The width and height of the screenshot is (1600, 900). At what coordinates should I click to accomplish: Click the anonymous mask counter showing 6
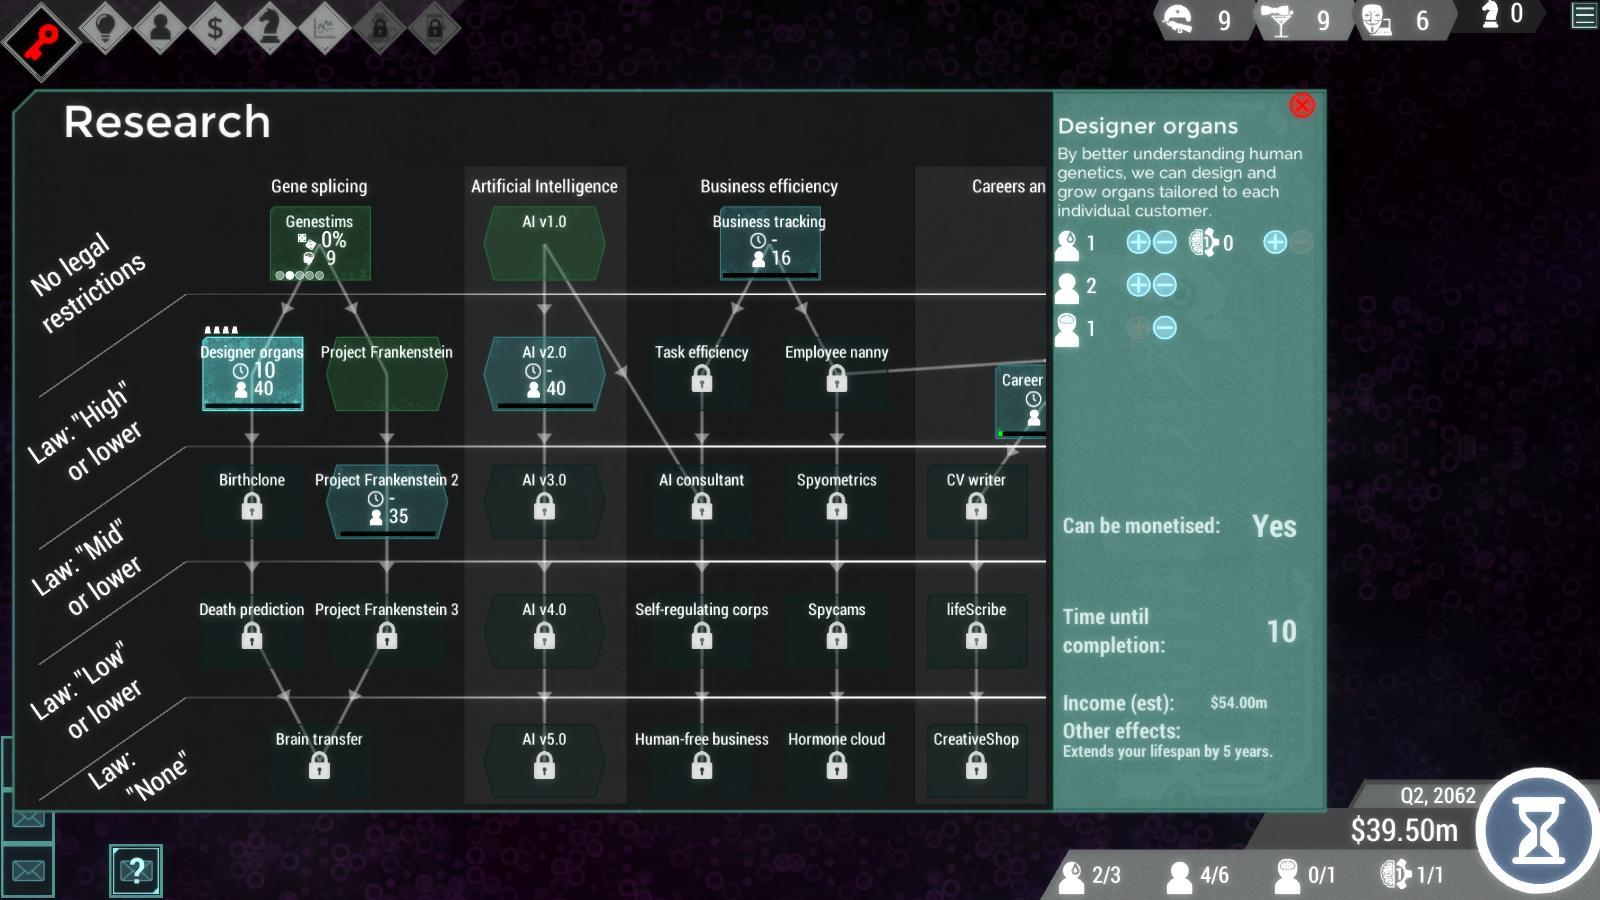pyautogui.click(x=1393, y=18)
